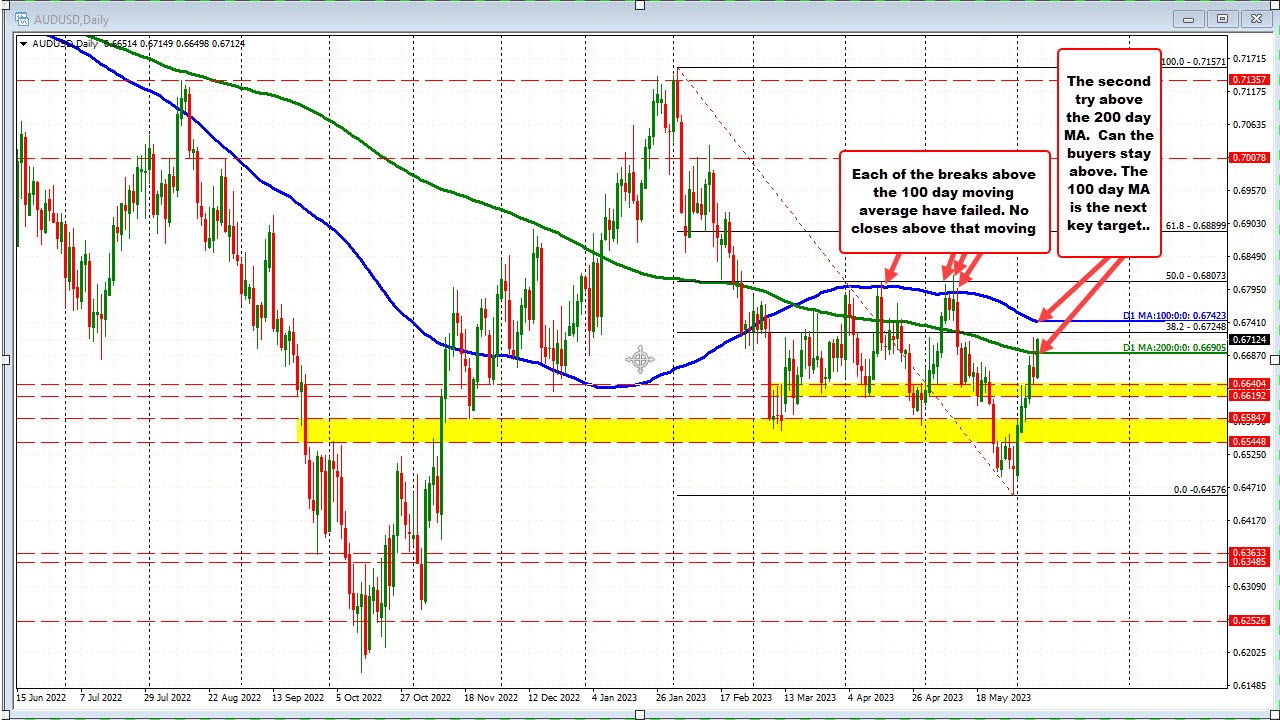Click the 0.0 - 0.64576 Fibonacci label

(1198, 490)
